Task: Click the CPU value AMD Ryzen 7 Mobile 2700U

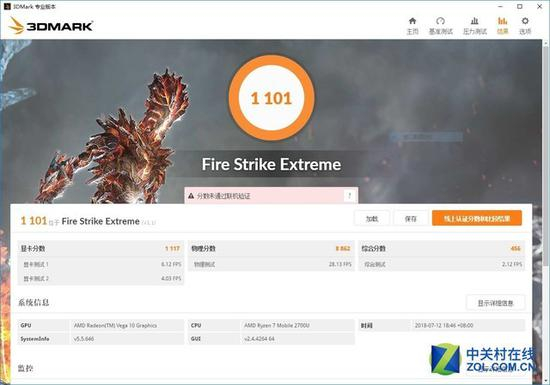Action: coord(277,325)
